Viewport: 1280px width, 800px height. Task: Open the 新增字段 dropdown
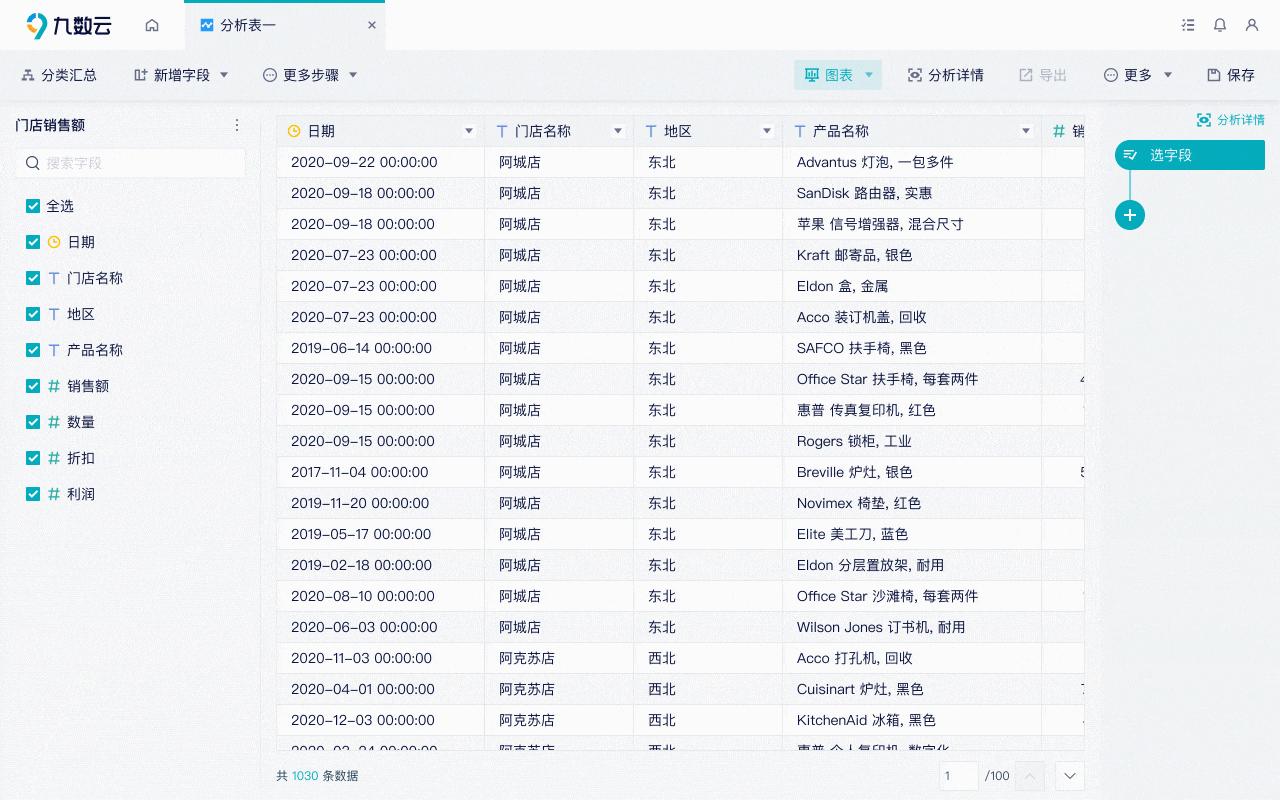182,75
